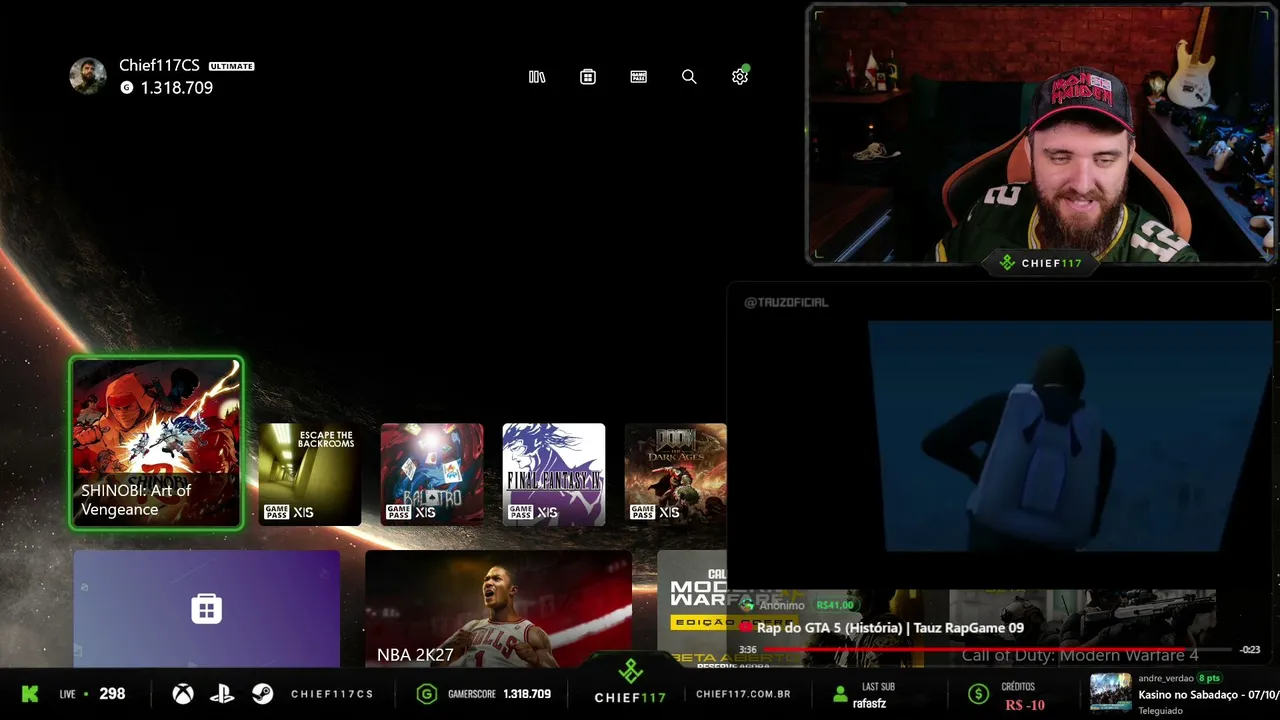The width and height of the screenshot is (1280, 720).
Task: Open the NBA 2K27 tile
Action: [498, 608]
